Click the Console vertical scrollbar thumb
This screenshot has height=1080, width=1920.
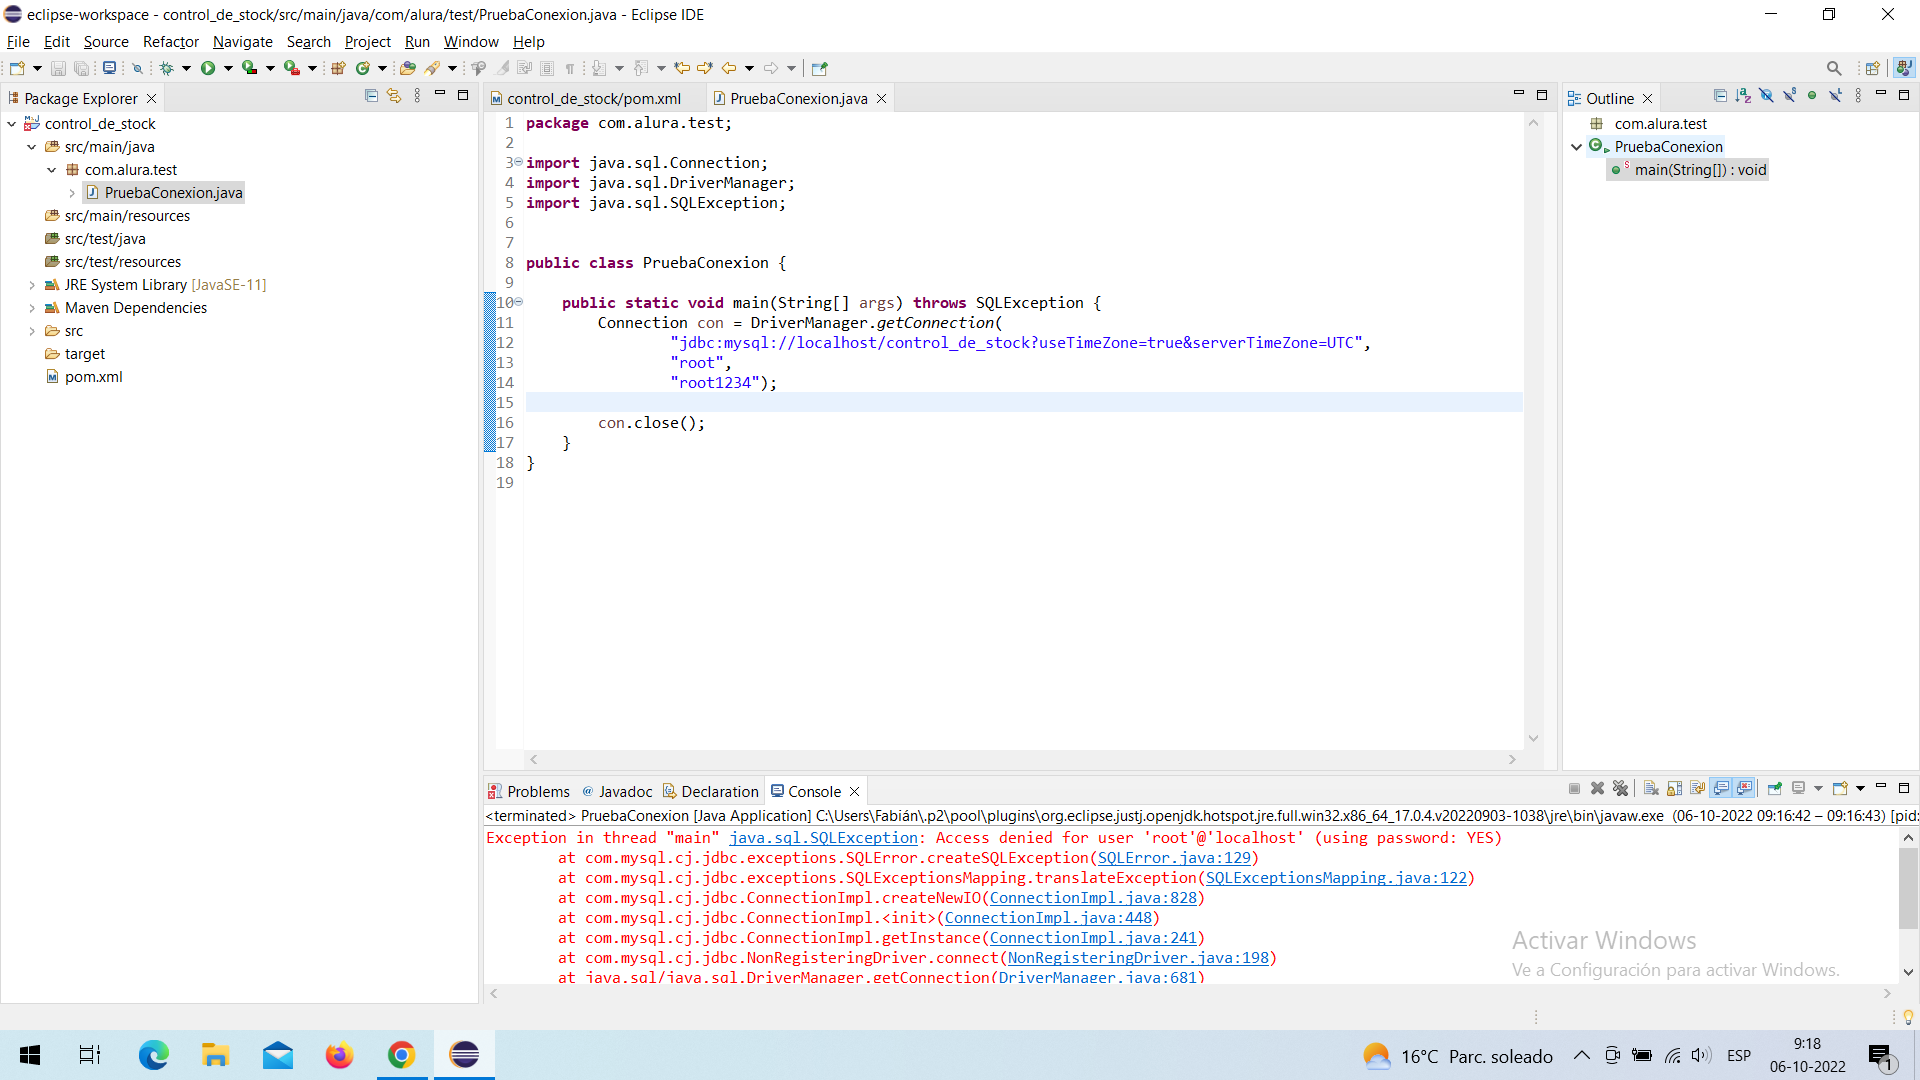click(x=1908, y=890)
